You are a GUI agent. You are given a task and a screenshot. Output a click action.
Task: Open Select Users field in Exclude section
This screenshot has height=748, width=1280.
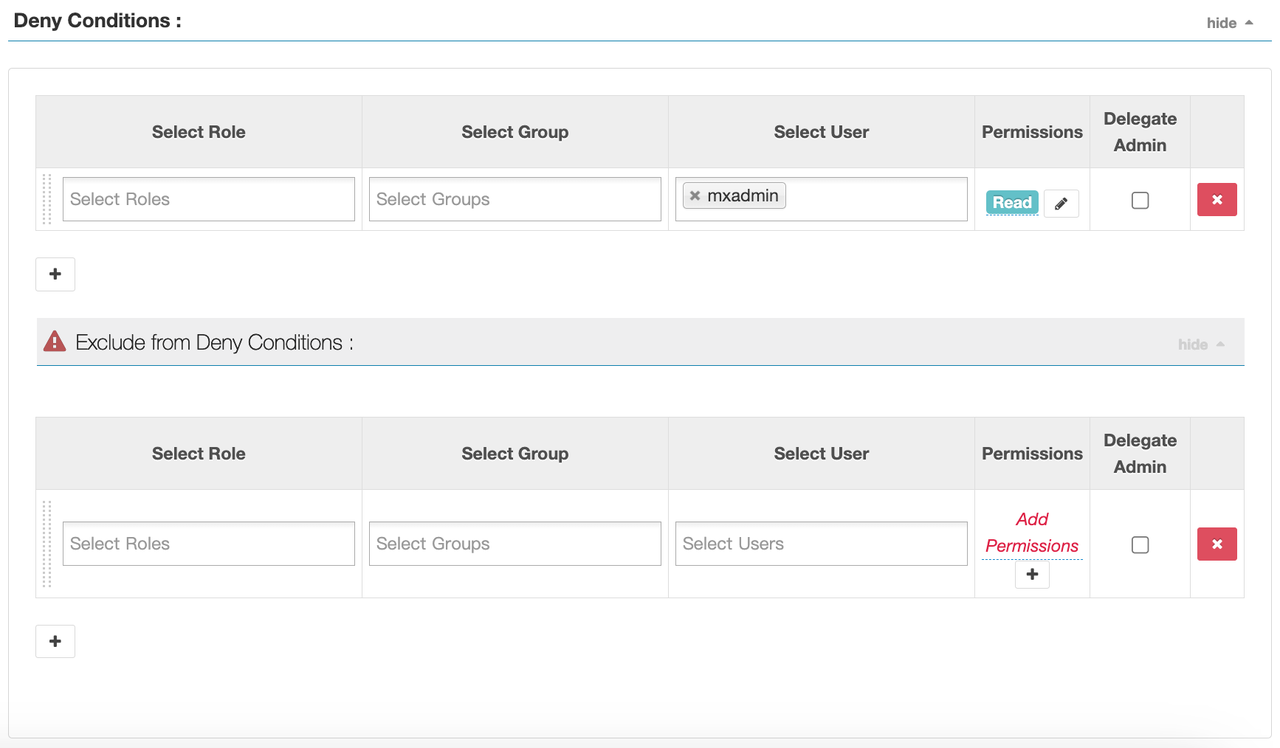point(821,544)
